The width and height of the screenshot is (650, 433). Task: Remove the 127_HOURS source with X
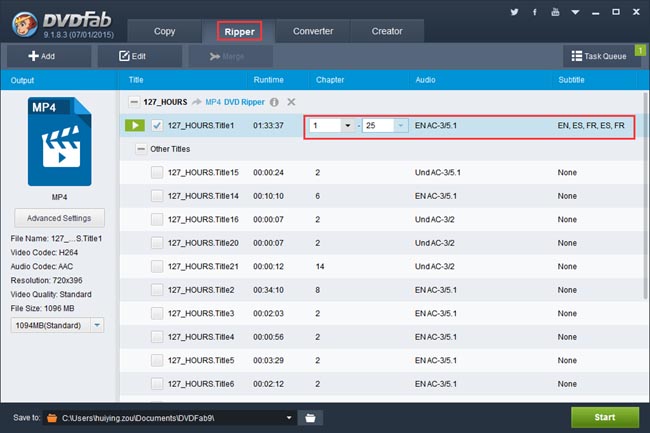point(291,102)
